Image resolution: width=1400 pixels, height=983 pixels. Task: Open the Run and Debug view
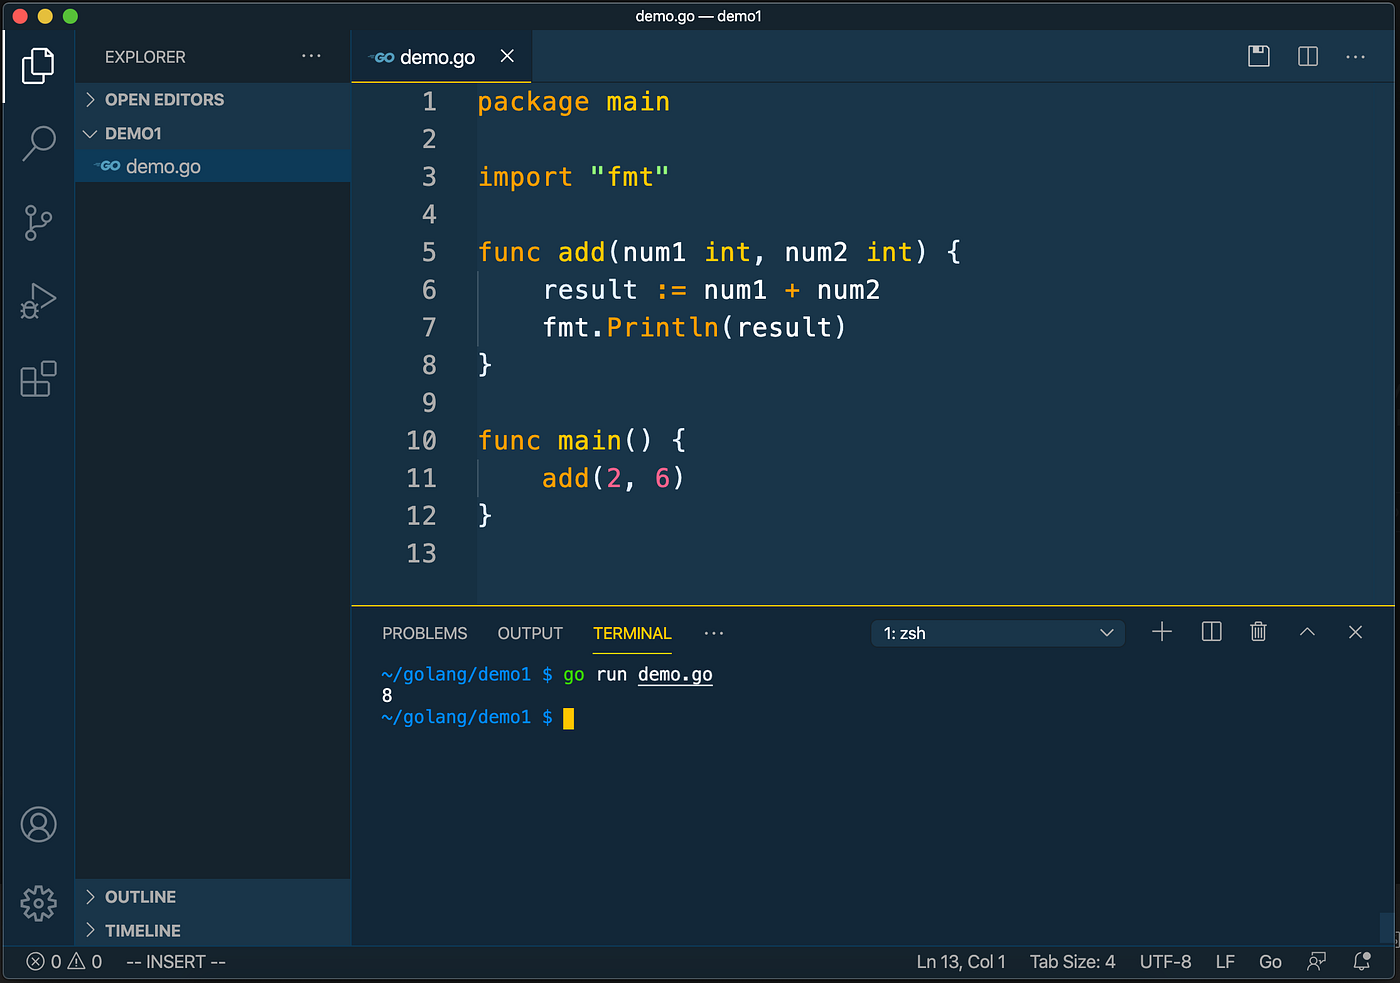point(38,300)
